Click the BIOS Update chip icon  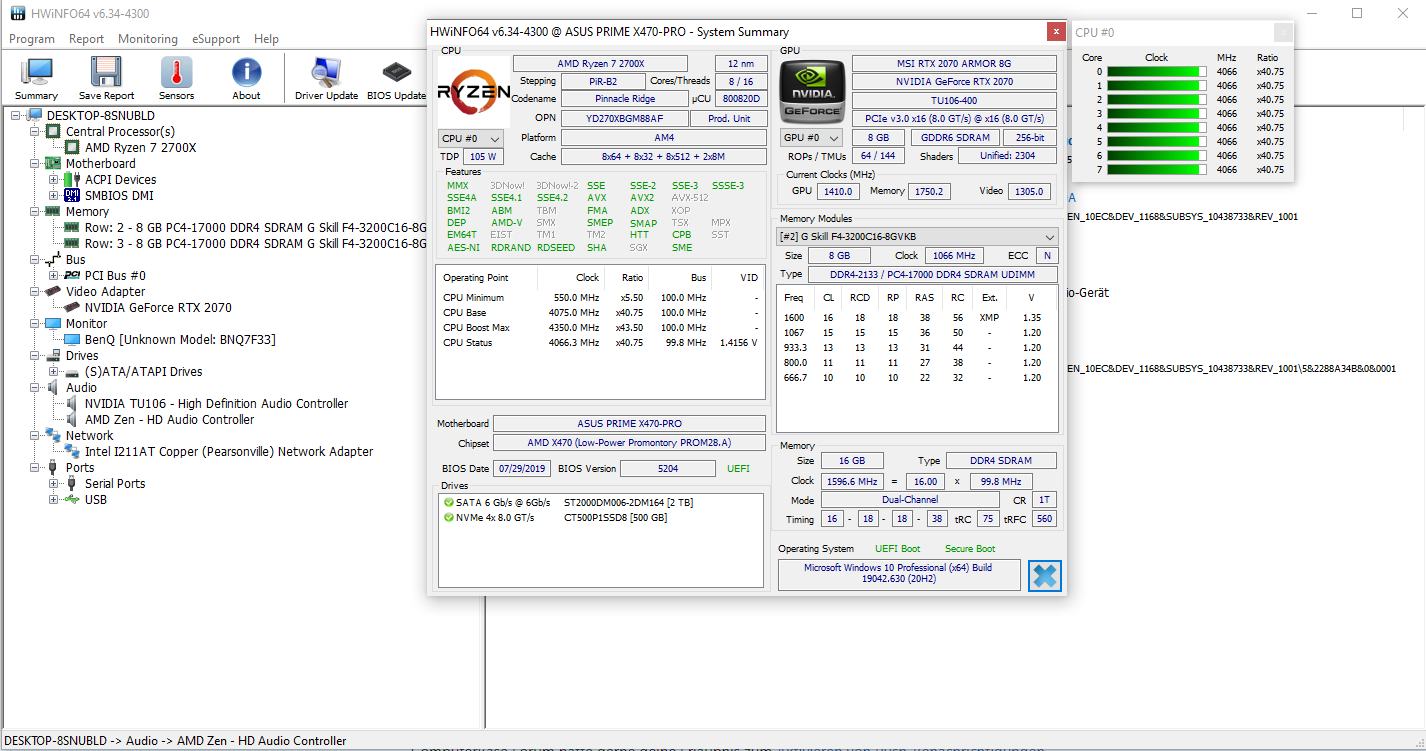pos(396,79)
